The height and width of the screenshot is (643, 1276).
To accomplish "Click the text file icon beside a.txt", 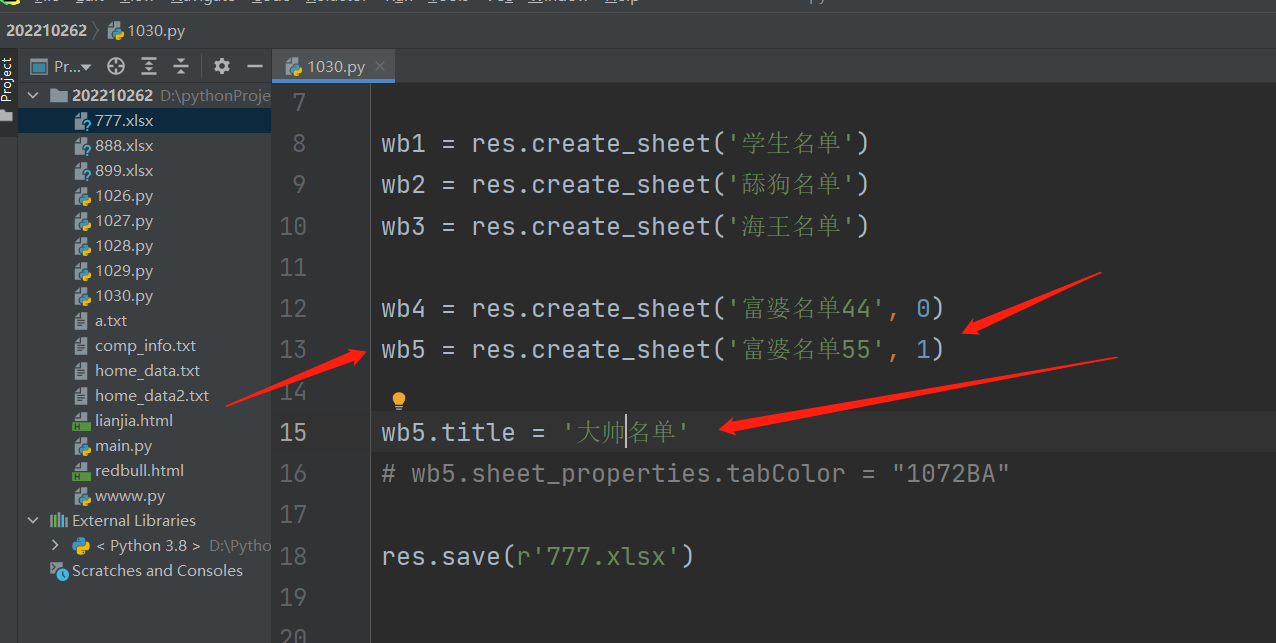I will pos(82,320).
